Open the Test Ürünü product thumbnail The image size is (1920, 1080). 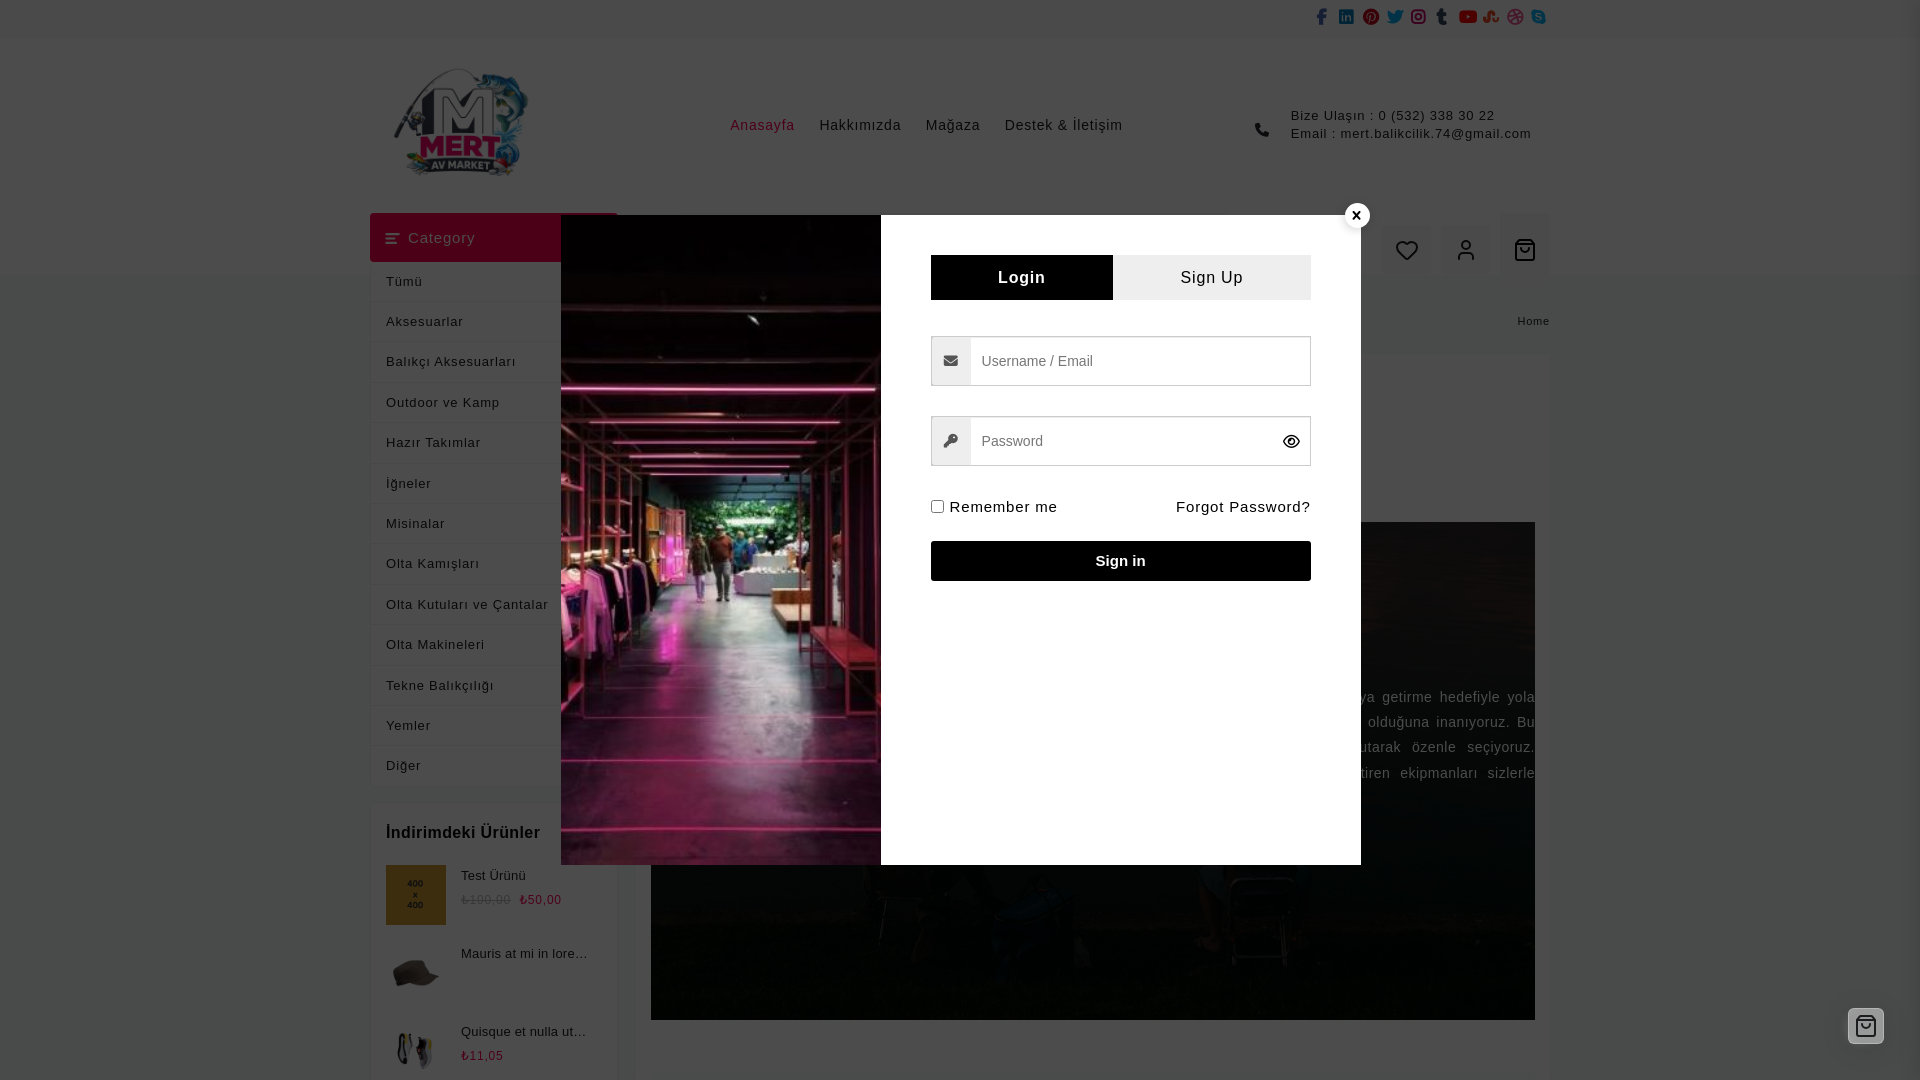tap(416, 895)
